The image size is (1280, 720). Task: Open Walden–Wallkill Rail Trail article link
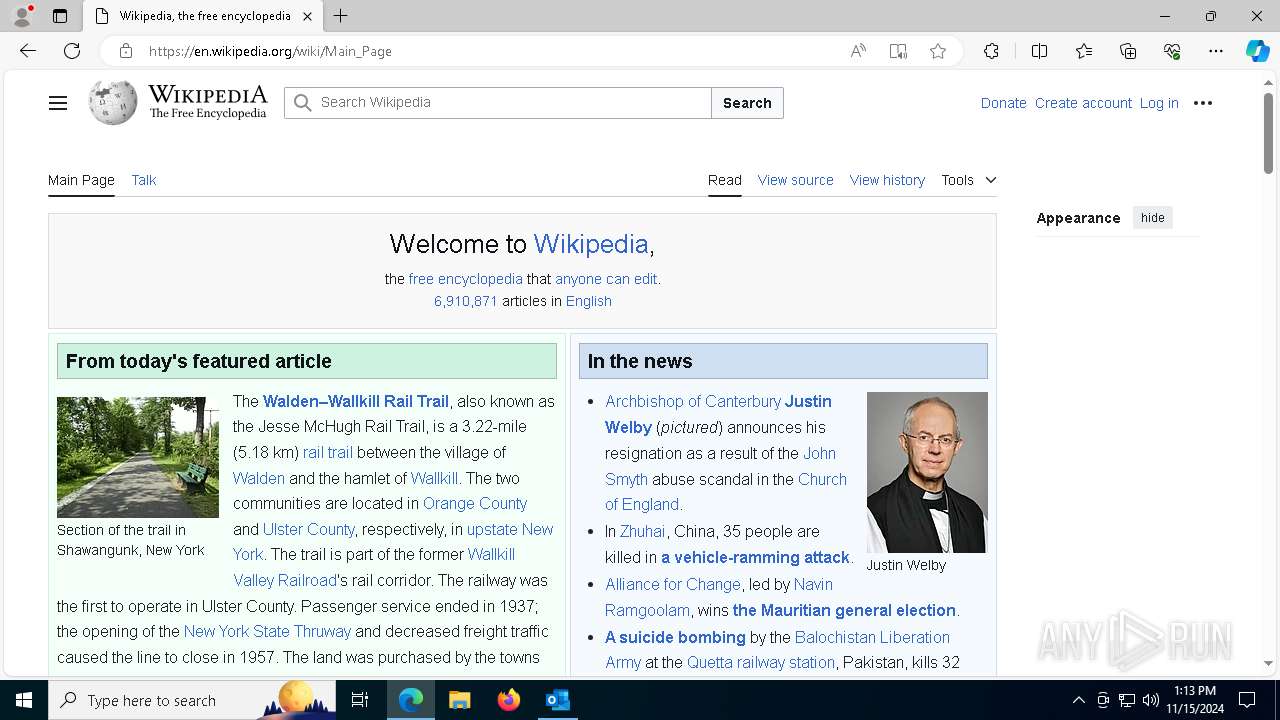(x=356, y=401)
